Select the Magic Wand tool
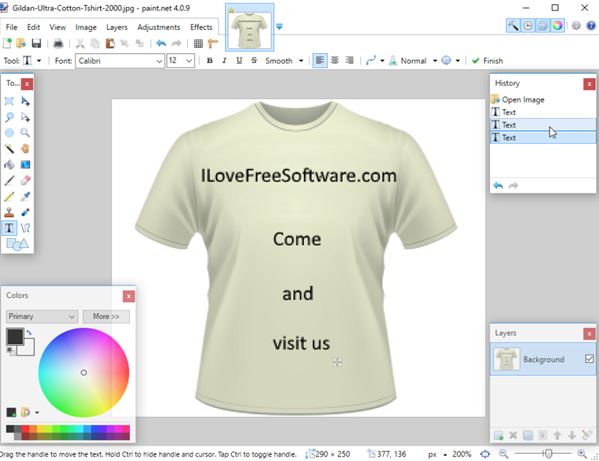 click(9, 149)
